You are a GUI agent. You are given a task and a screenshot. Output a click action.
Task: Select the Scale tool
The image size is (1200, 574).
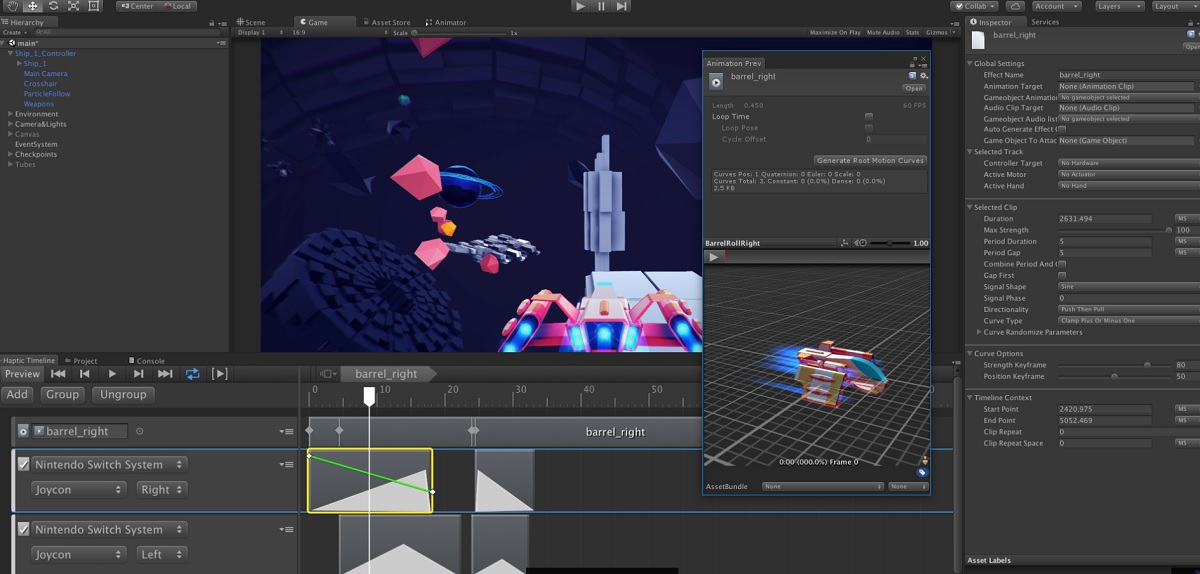(73, 6)
